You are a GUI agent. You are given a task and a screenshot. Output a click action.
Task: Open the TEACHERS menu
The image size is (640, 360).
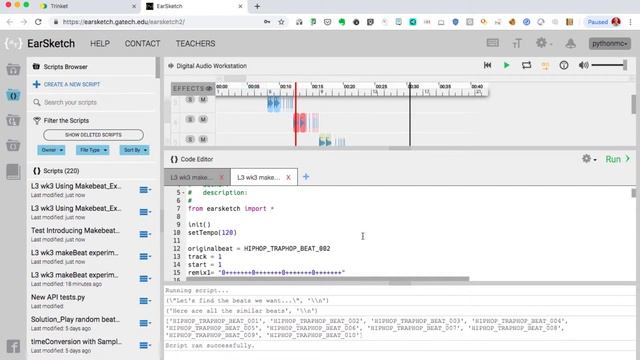click(x=196, y=43)
